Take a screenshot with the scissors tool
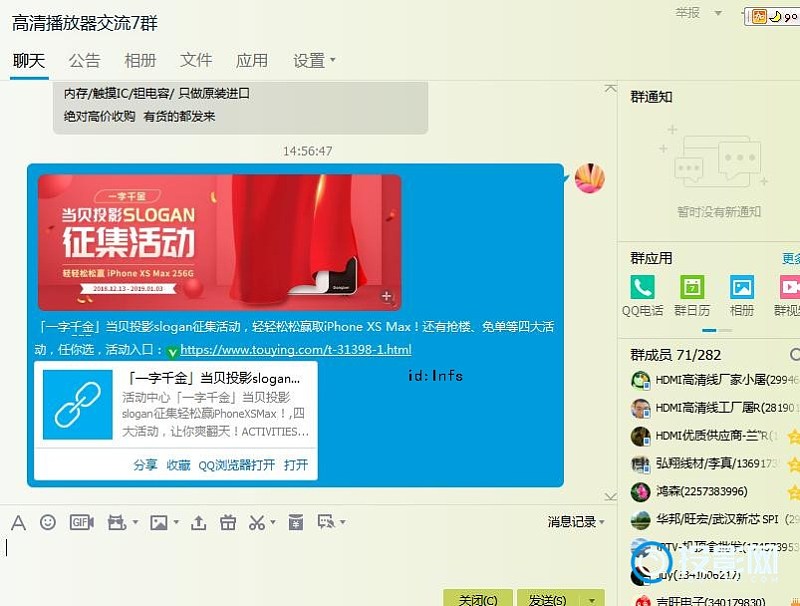800x606 pixels. [257, 522]
